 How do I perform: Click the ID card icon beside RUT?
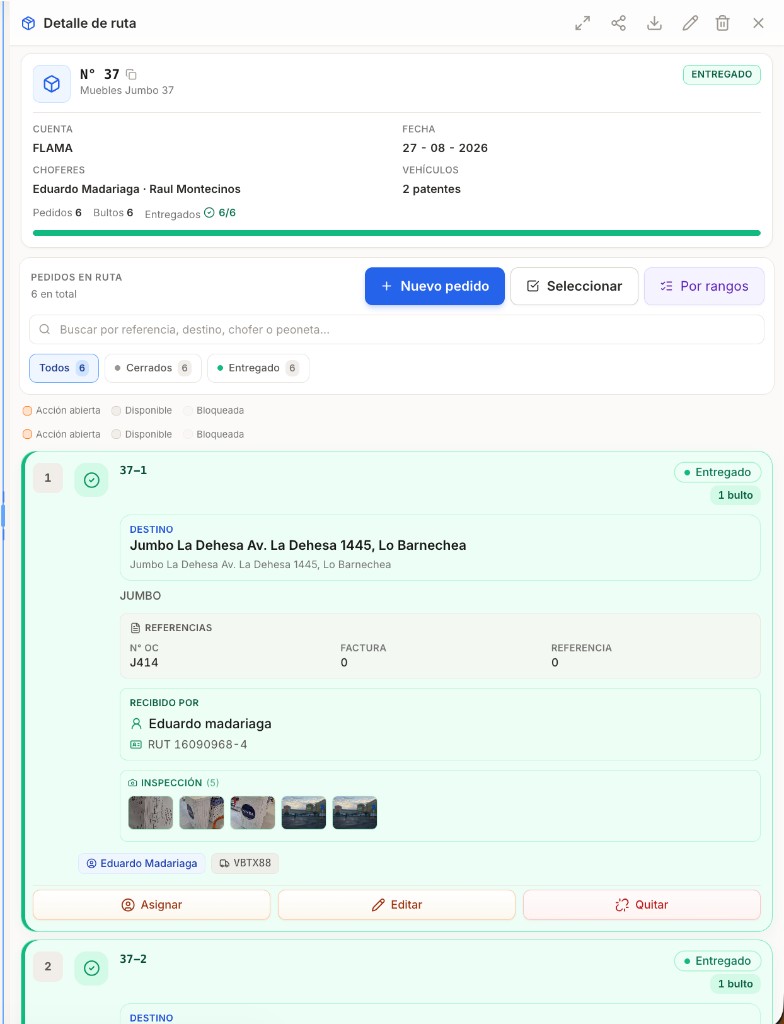click(136, 744)
